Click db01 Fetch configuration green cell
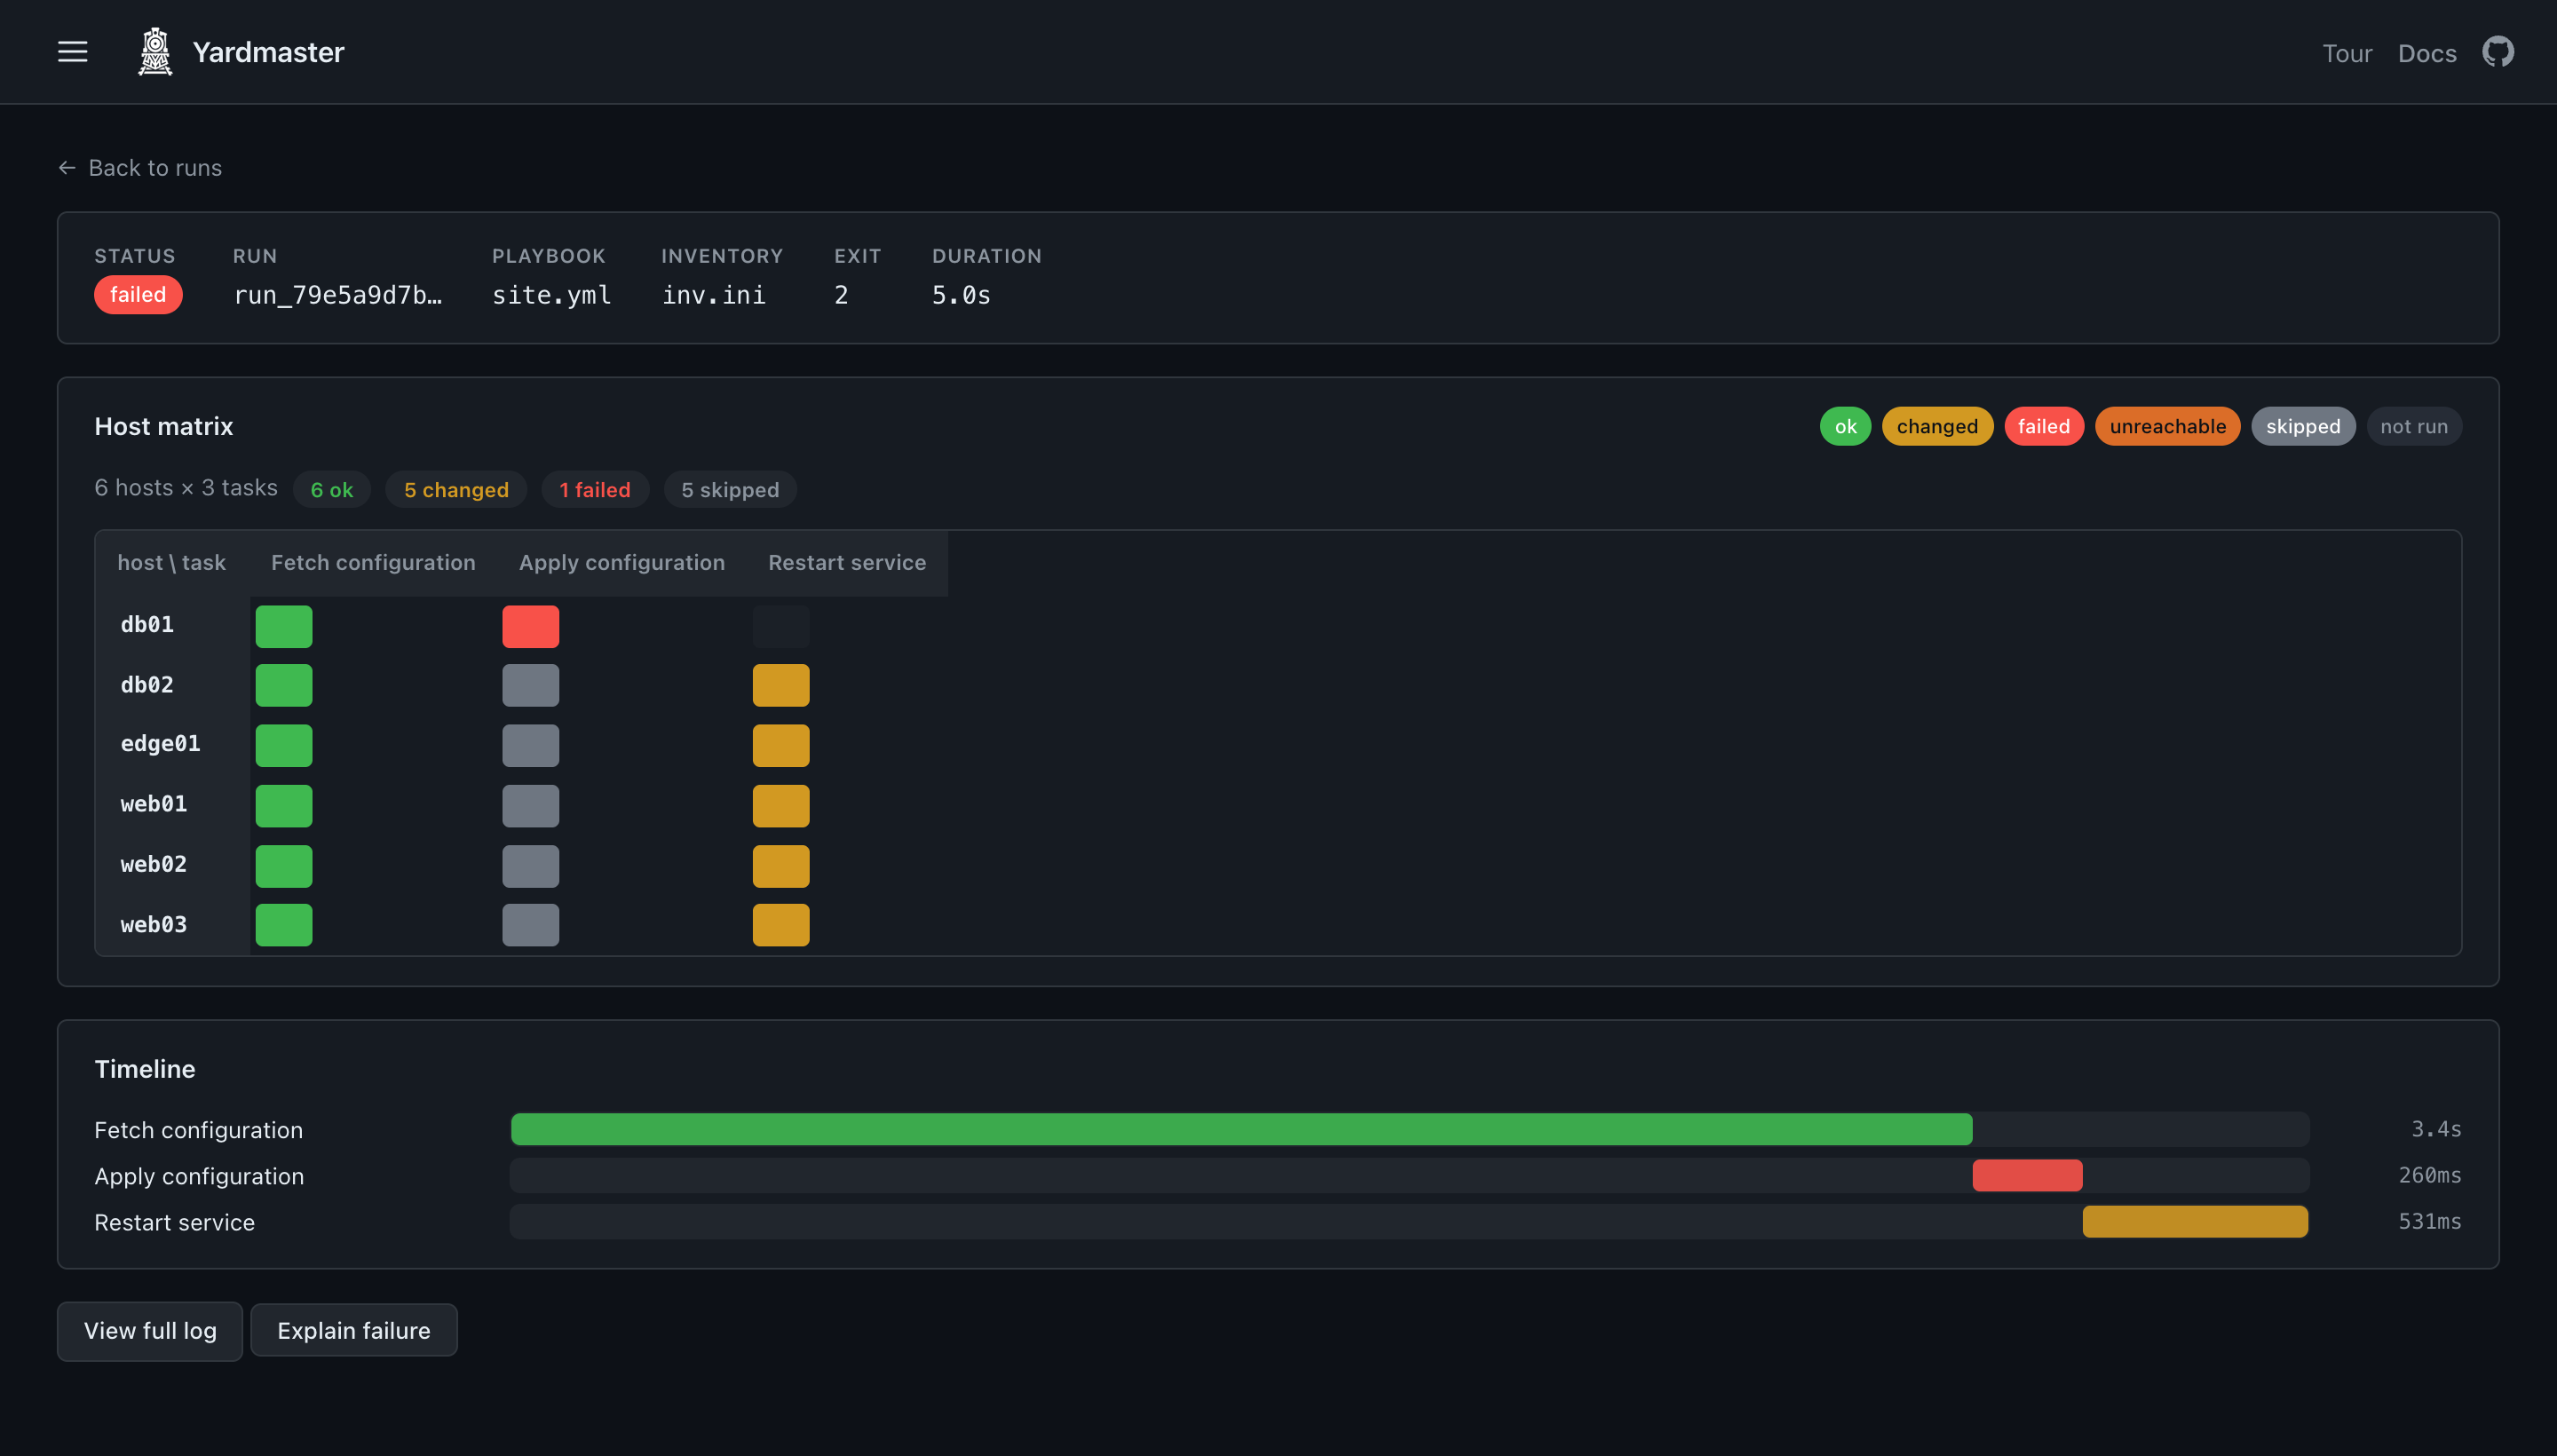Viewport: 2557px width, 1456px height. click(284, 626)
